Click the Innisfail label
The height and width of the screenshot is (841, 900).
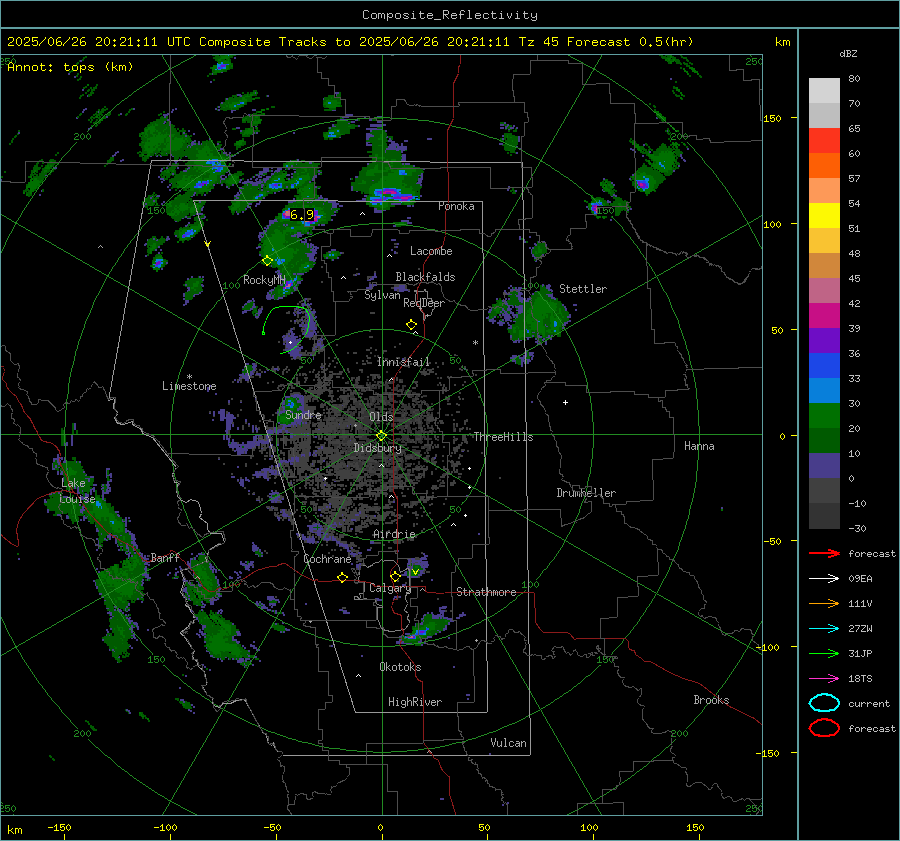403,362
